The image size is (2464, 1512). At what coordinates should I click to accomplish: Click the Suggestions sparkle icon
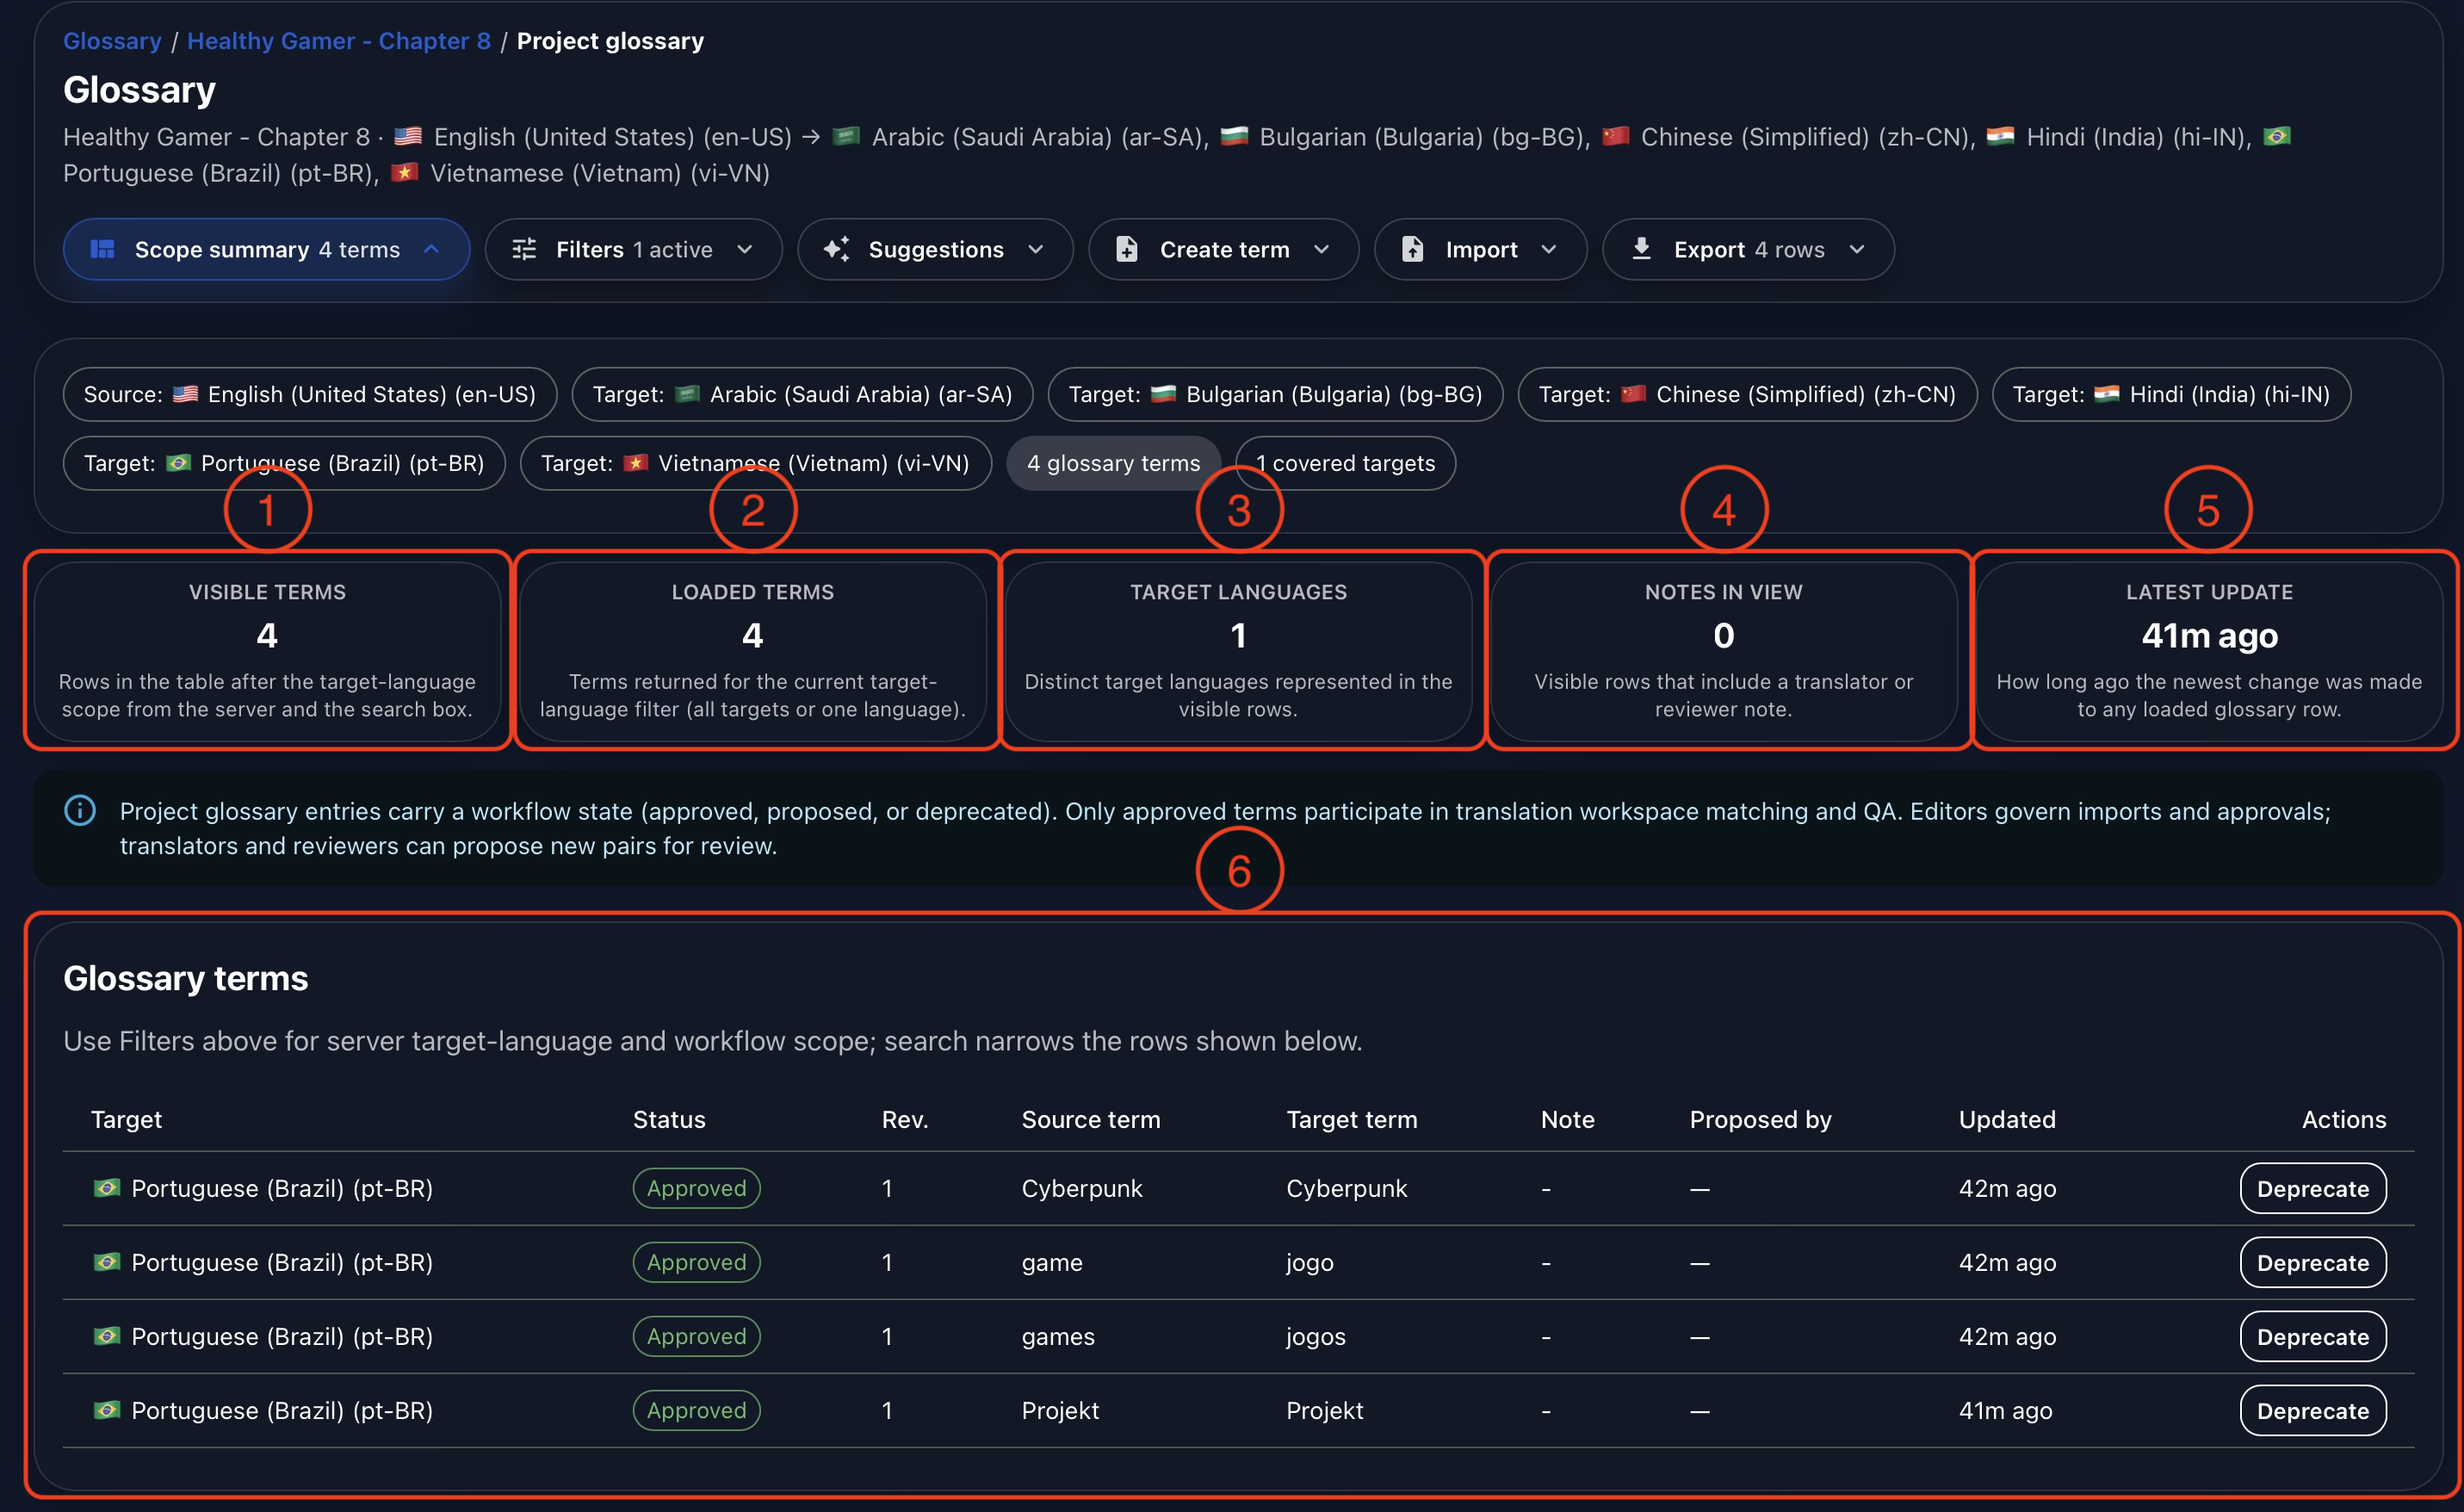[x=837, y=249]
